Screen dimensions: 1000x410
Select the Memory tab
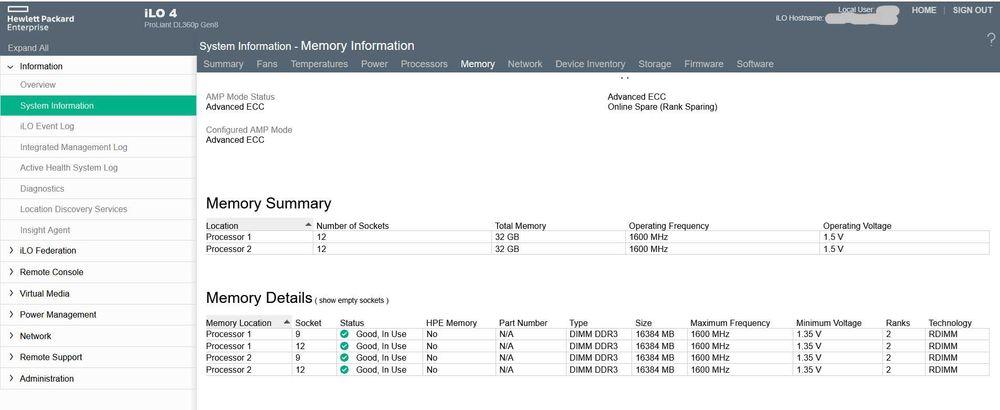click(x=478, y=64)
